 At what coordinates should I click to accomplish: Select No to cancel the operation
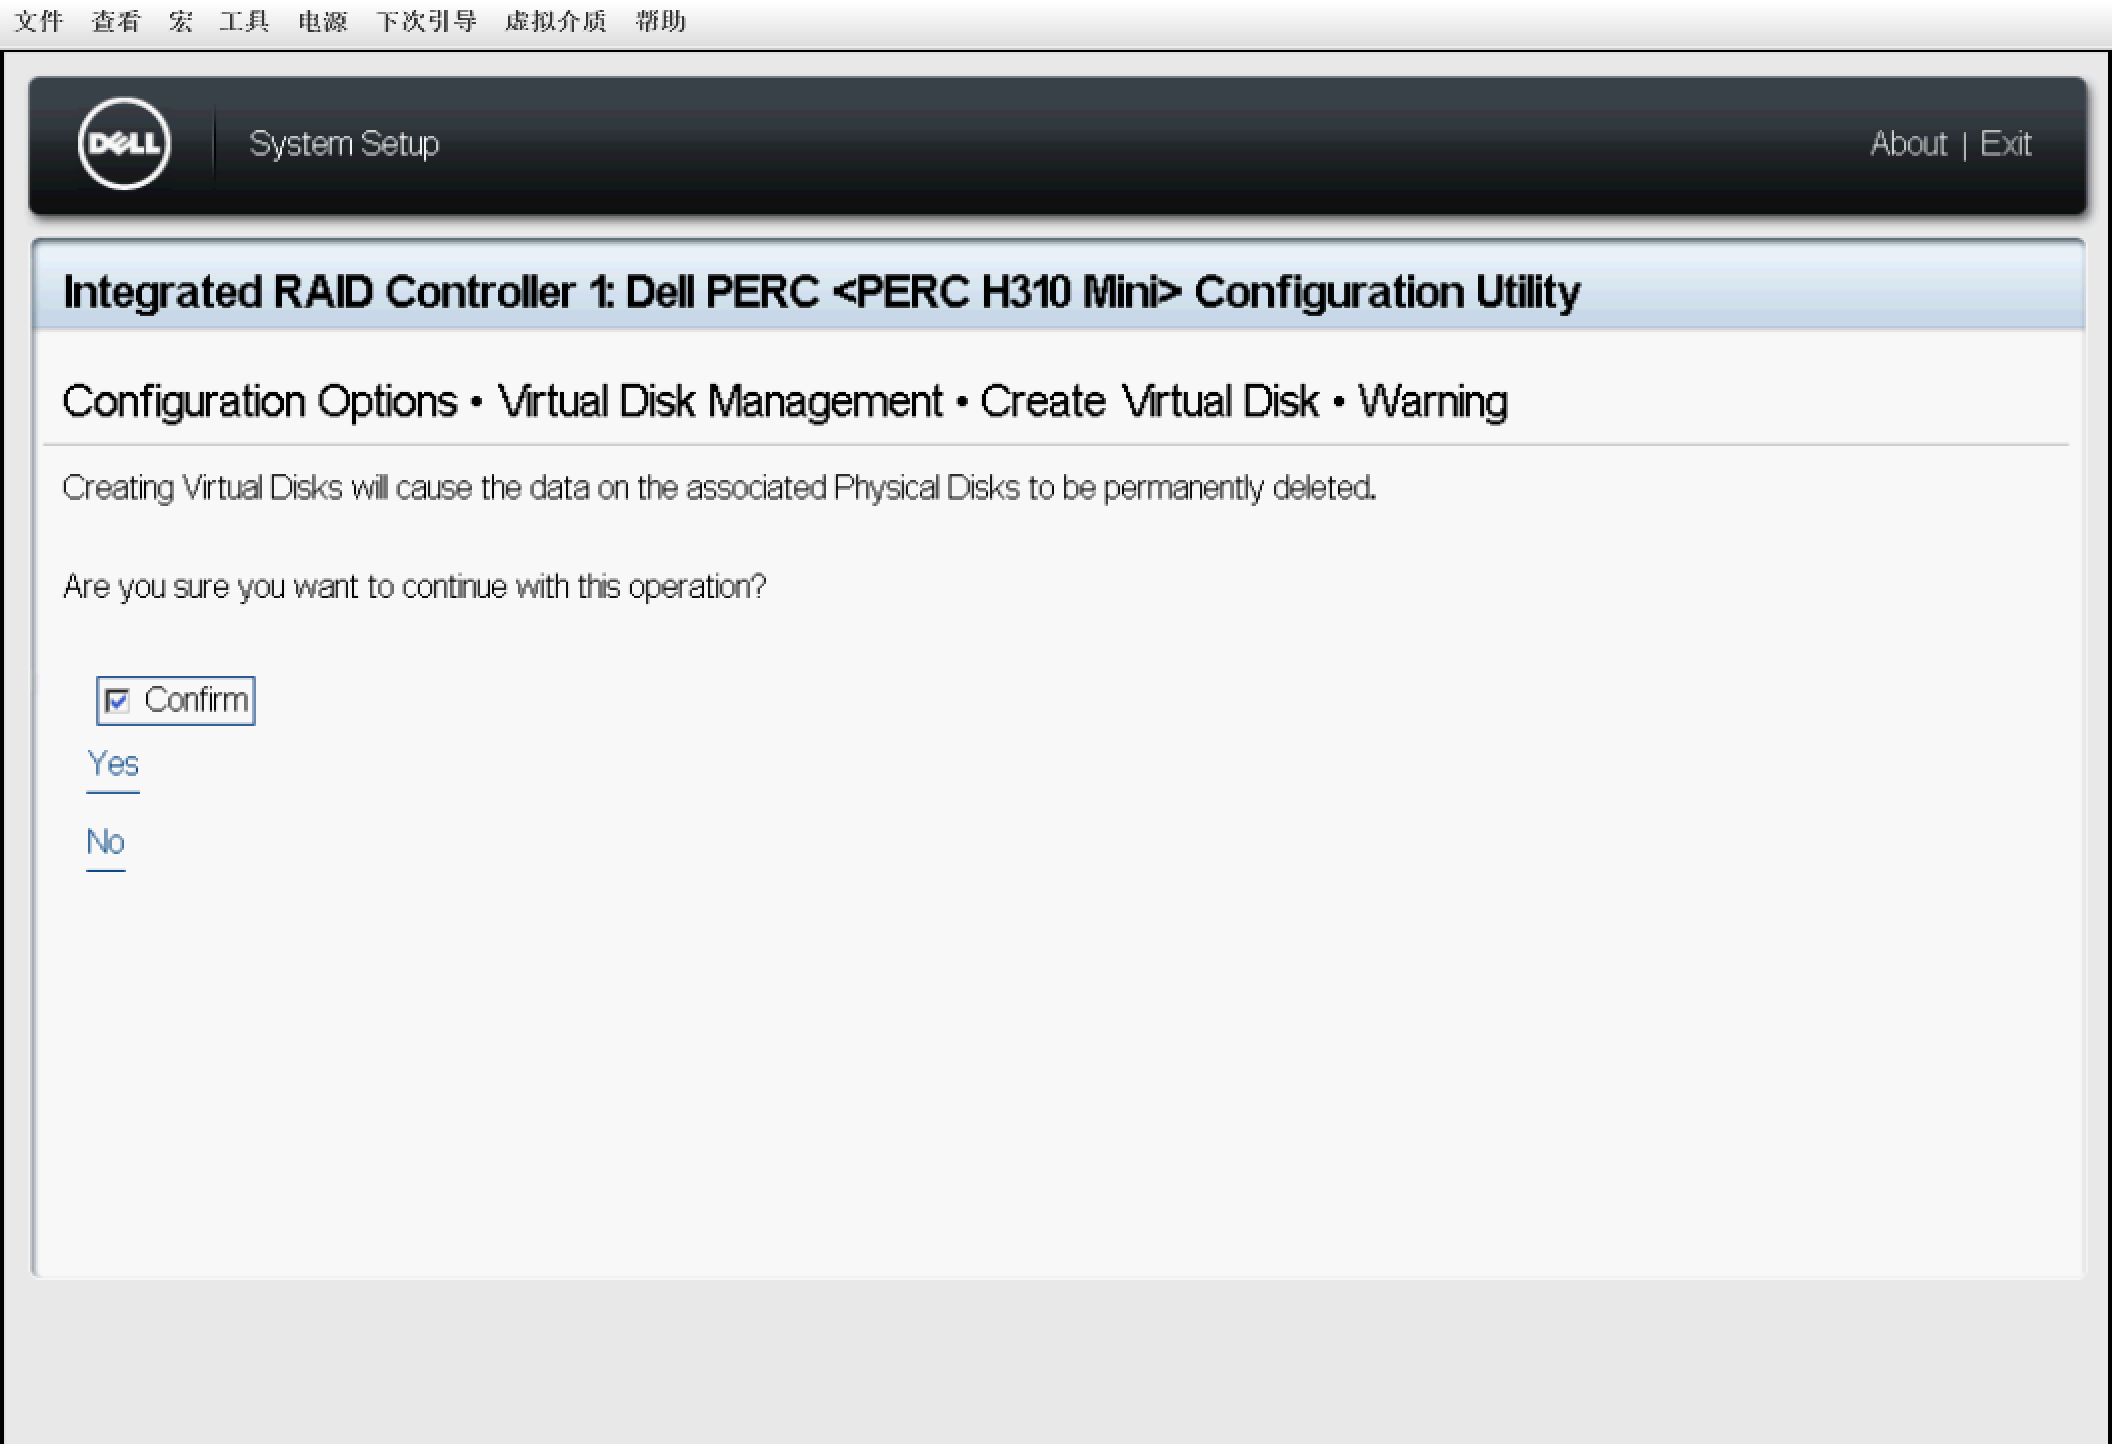point(105,843)
